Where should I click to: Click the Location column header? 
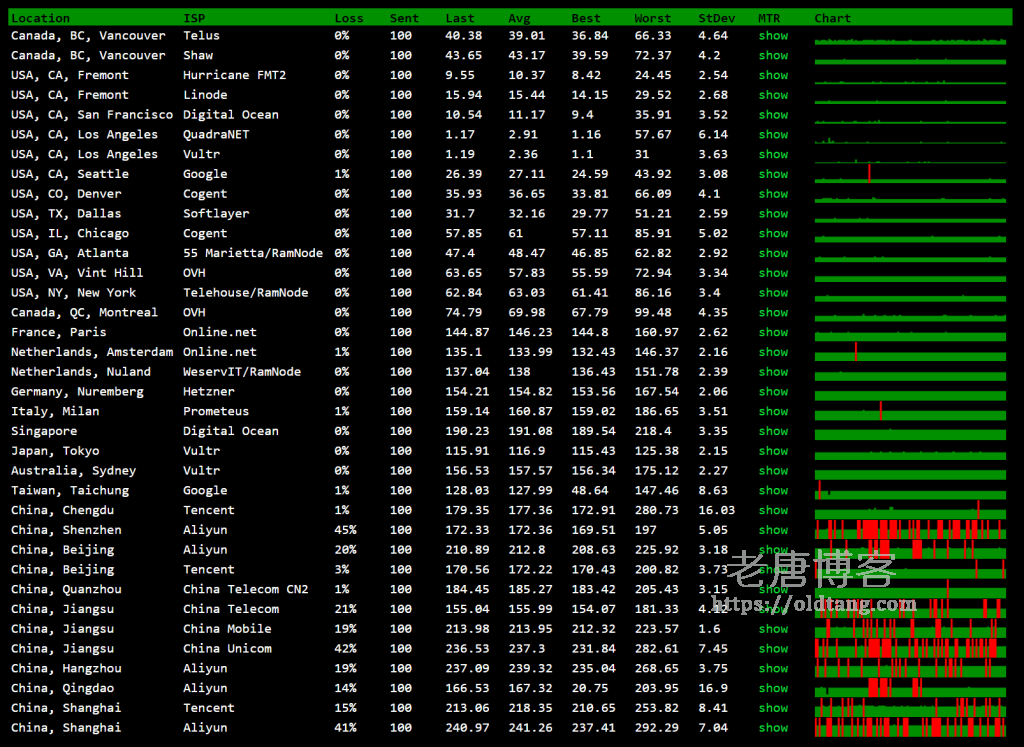pyautogui.click(x=40, y=18)
